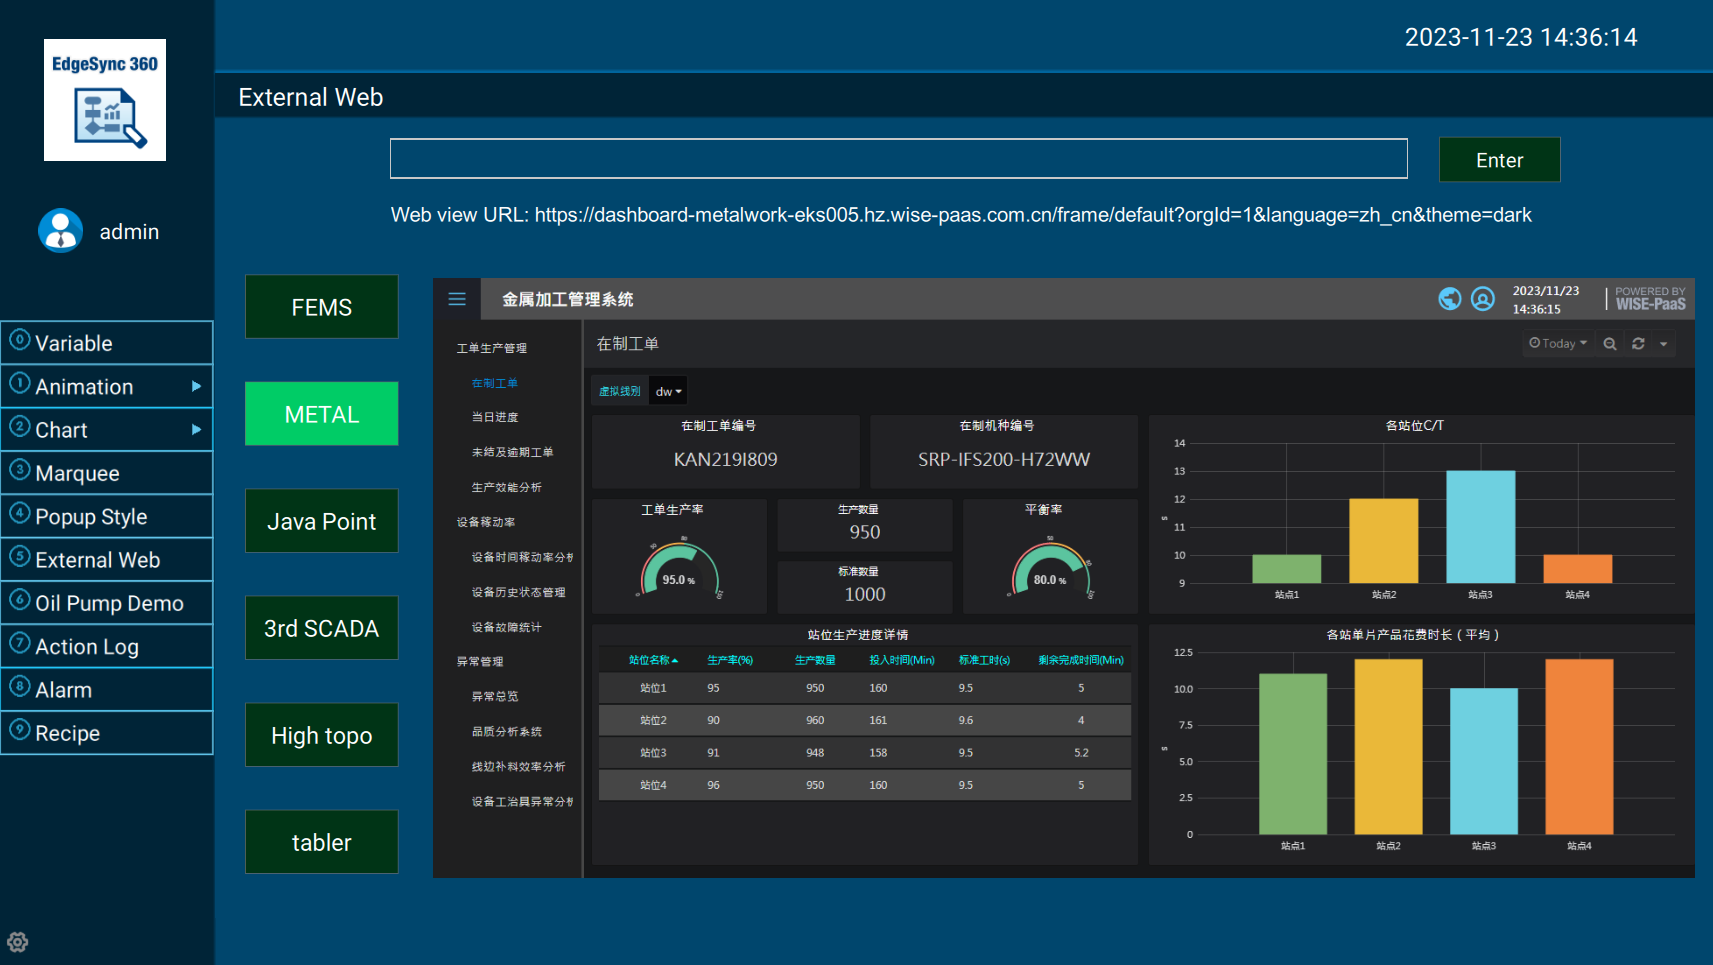Expand the Animation submenu arrow

pyautogui.click(x=196, y=386)
